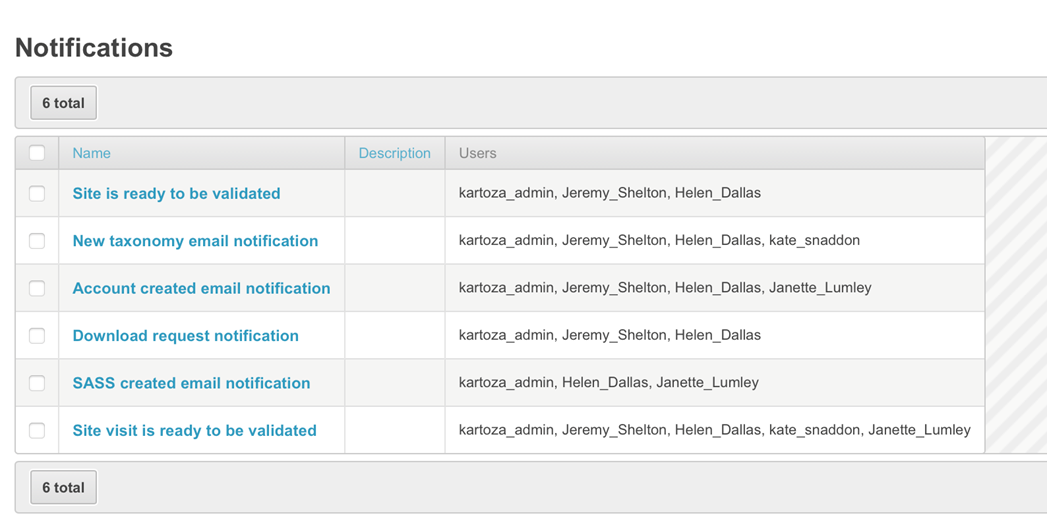Screen dimensions: 1047x532
Task: Check the Download request notification row checkbox
Action: (x=37, y=336)
